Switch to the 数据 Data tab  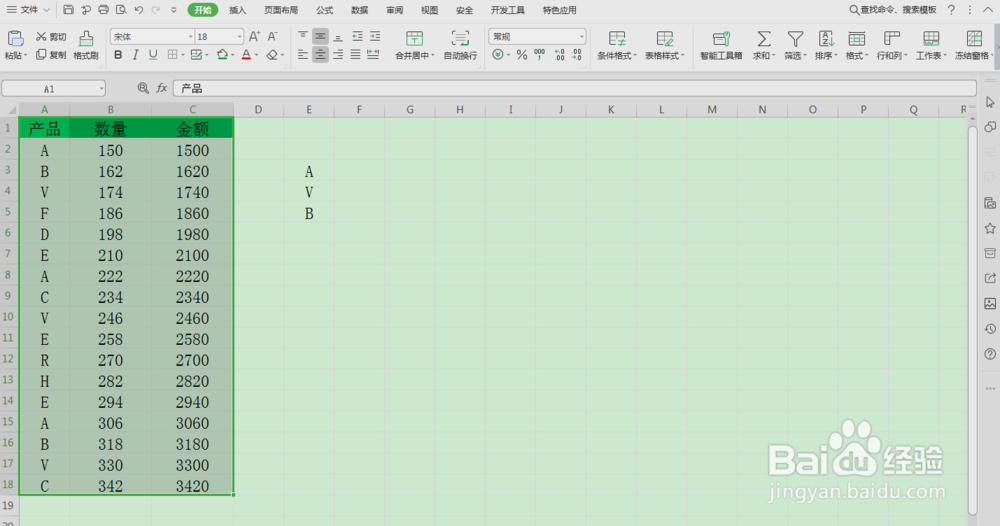360,10
